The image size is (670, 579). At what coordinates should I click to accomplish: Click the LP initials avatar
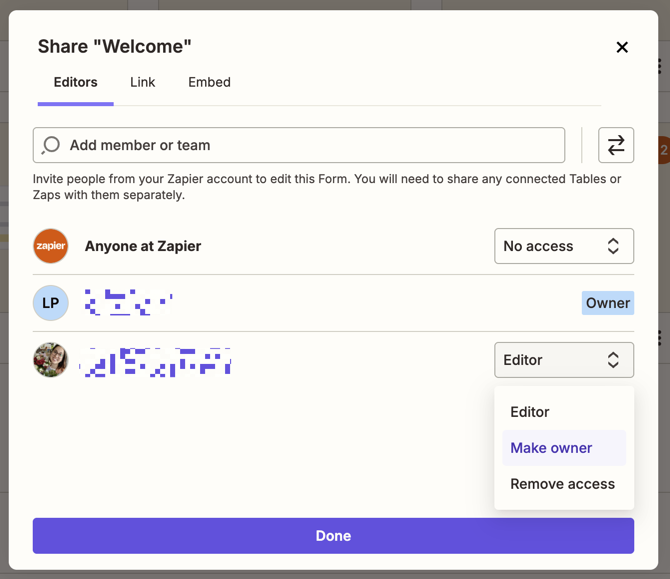point(51,303)
